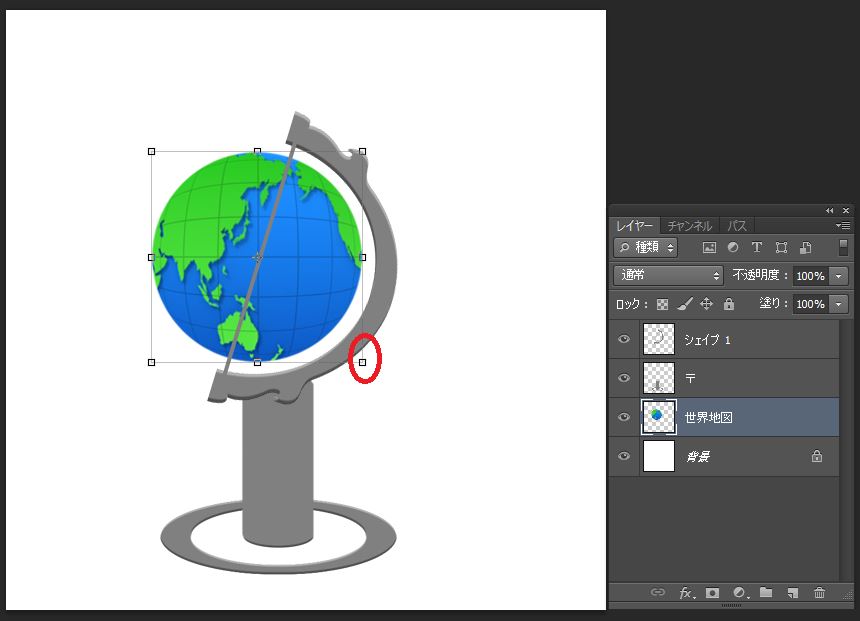Hide the シェイプ 1 layer

point(625,340)
